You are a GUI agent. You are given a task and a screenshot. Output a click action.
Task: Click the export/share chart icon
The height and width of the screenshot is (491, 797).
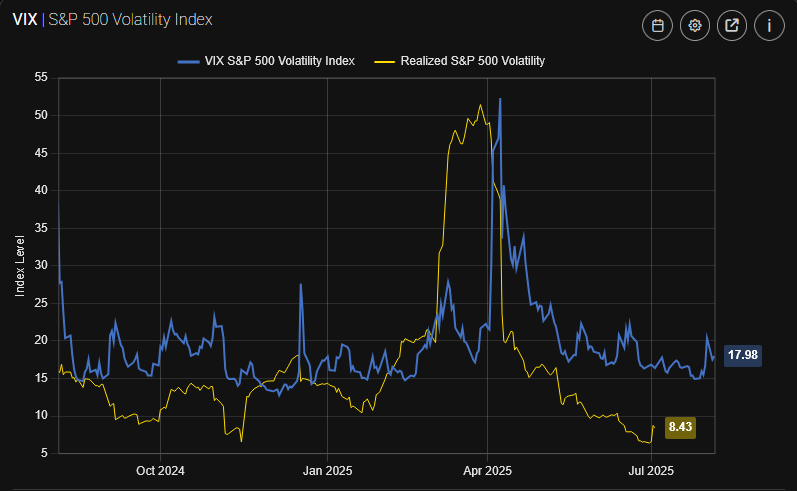[731, 25]
